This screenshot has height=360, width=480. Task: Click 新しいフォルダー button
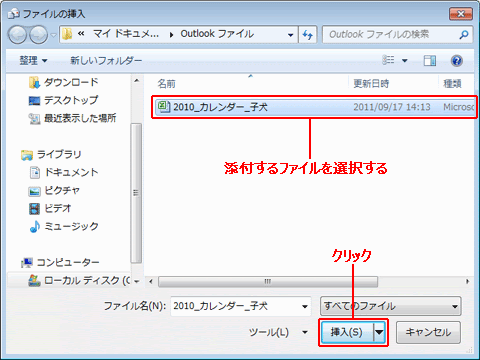tap(106, 60)
